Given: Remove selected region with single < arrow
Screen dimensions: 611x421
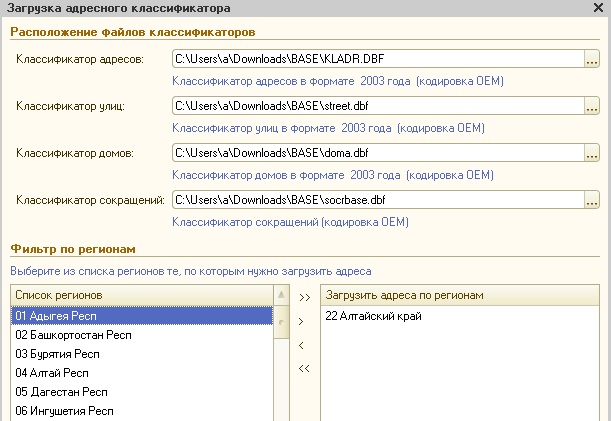Looking at the screenshot, I should (x=301, y=345).
